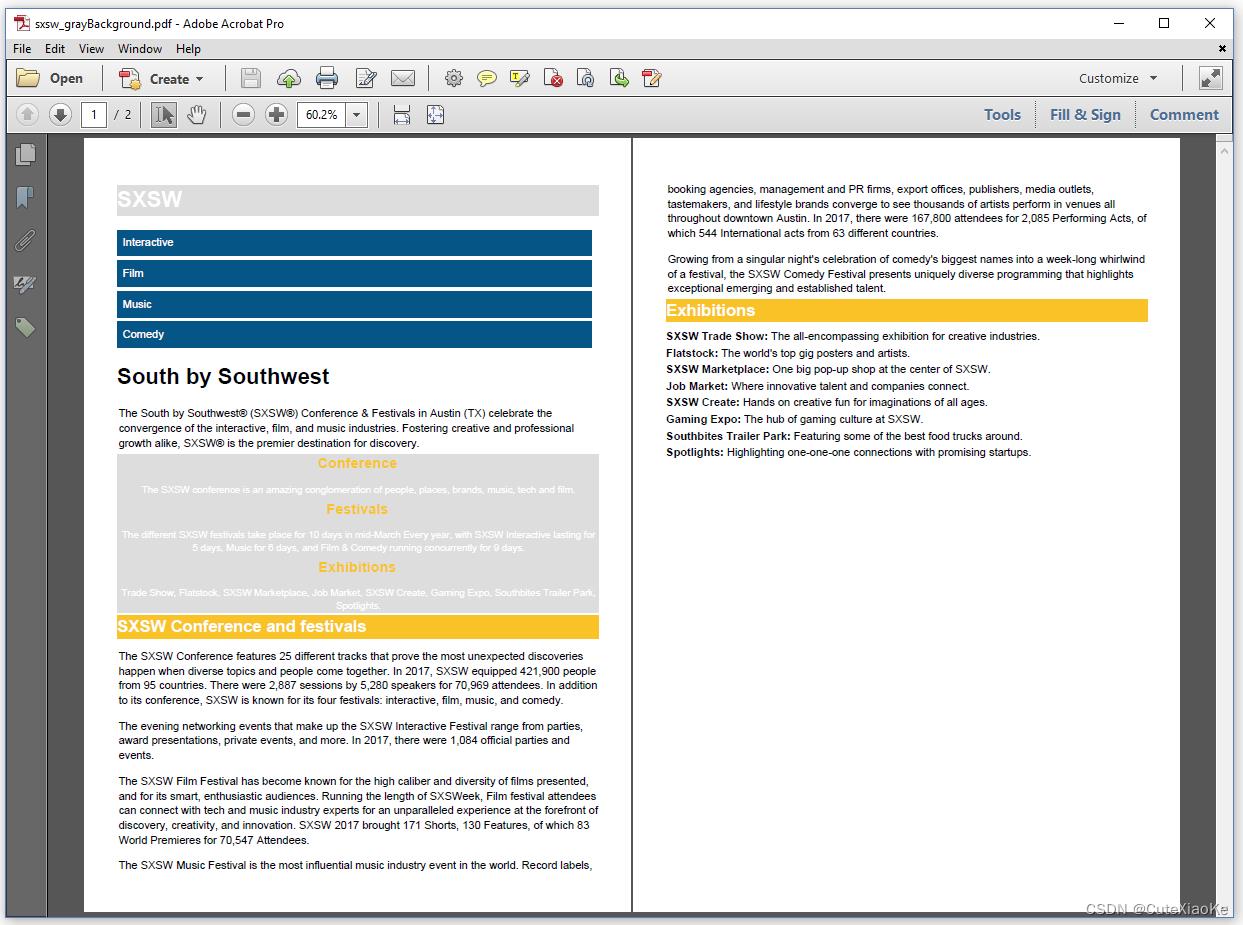The width and height of the screenshot is (1243, 925).
Task: Click the orange 'Festivals' subheading
Action: 357,509
